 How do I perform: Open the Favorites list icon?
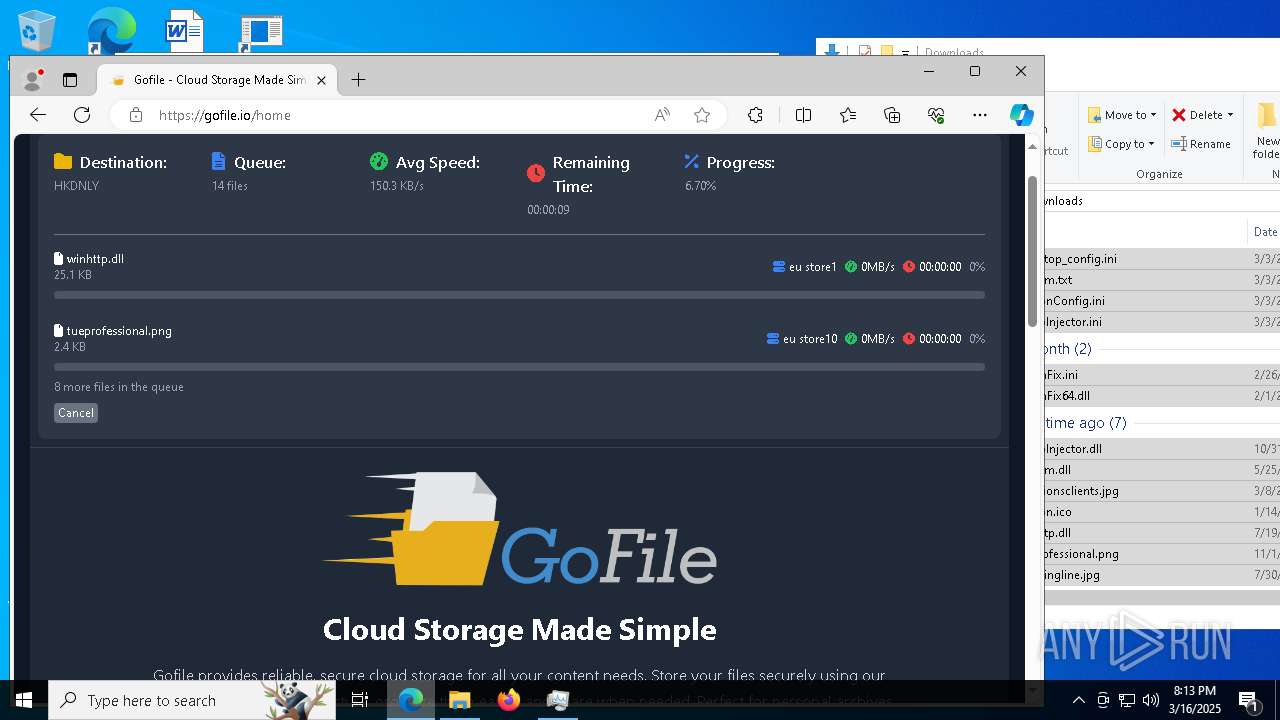tap(848, 115)
